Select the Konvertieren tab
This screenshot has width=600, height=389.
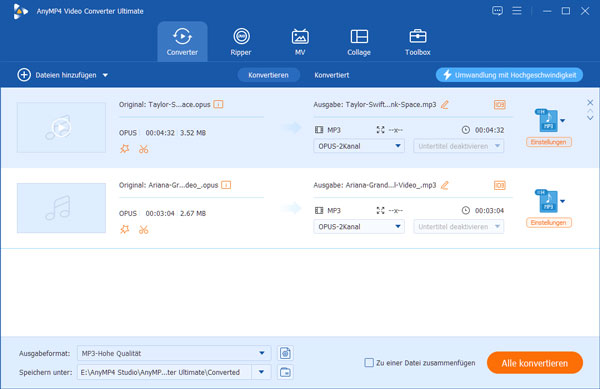click(268, 75)
